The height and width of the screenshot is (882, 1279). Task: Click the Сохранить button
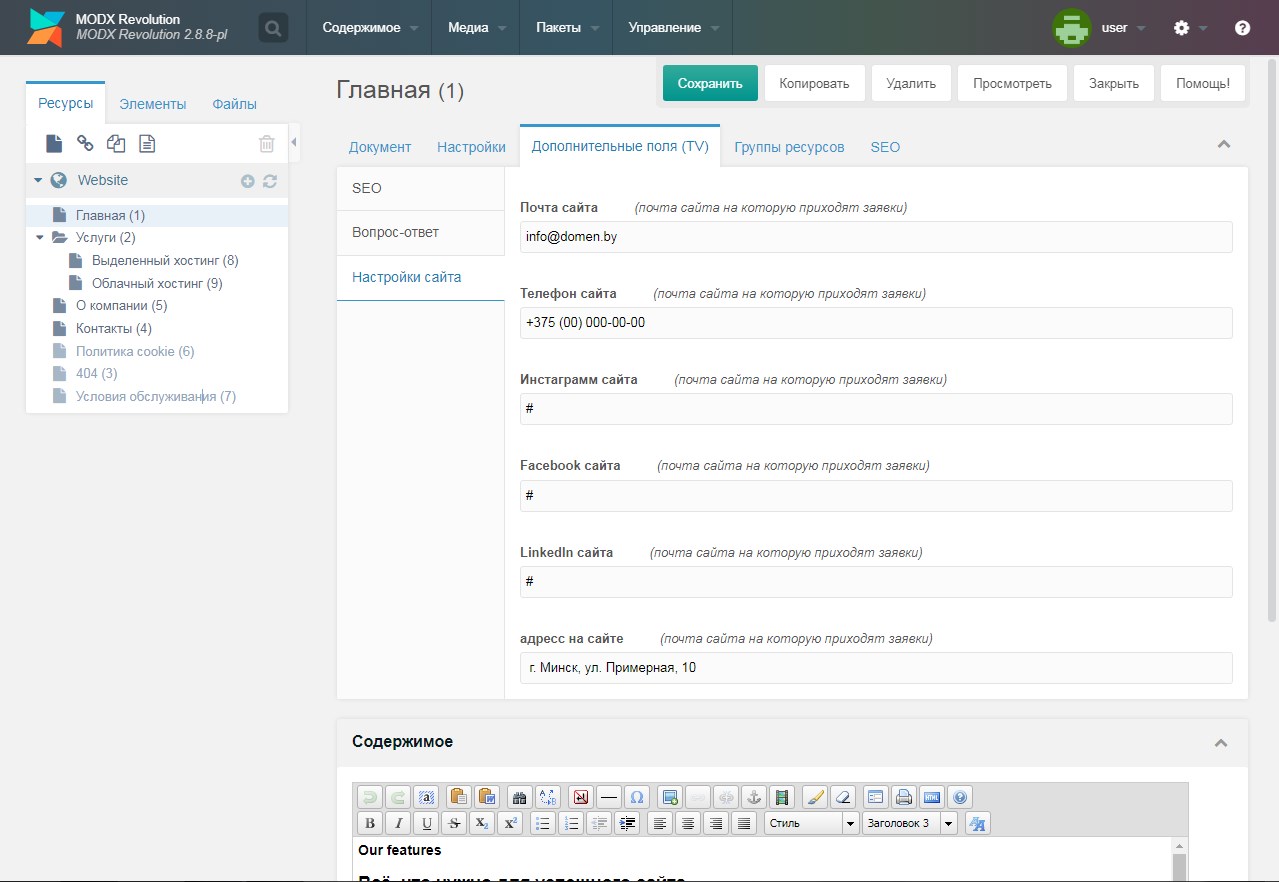tap(710, 83)
